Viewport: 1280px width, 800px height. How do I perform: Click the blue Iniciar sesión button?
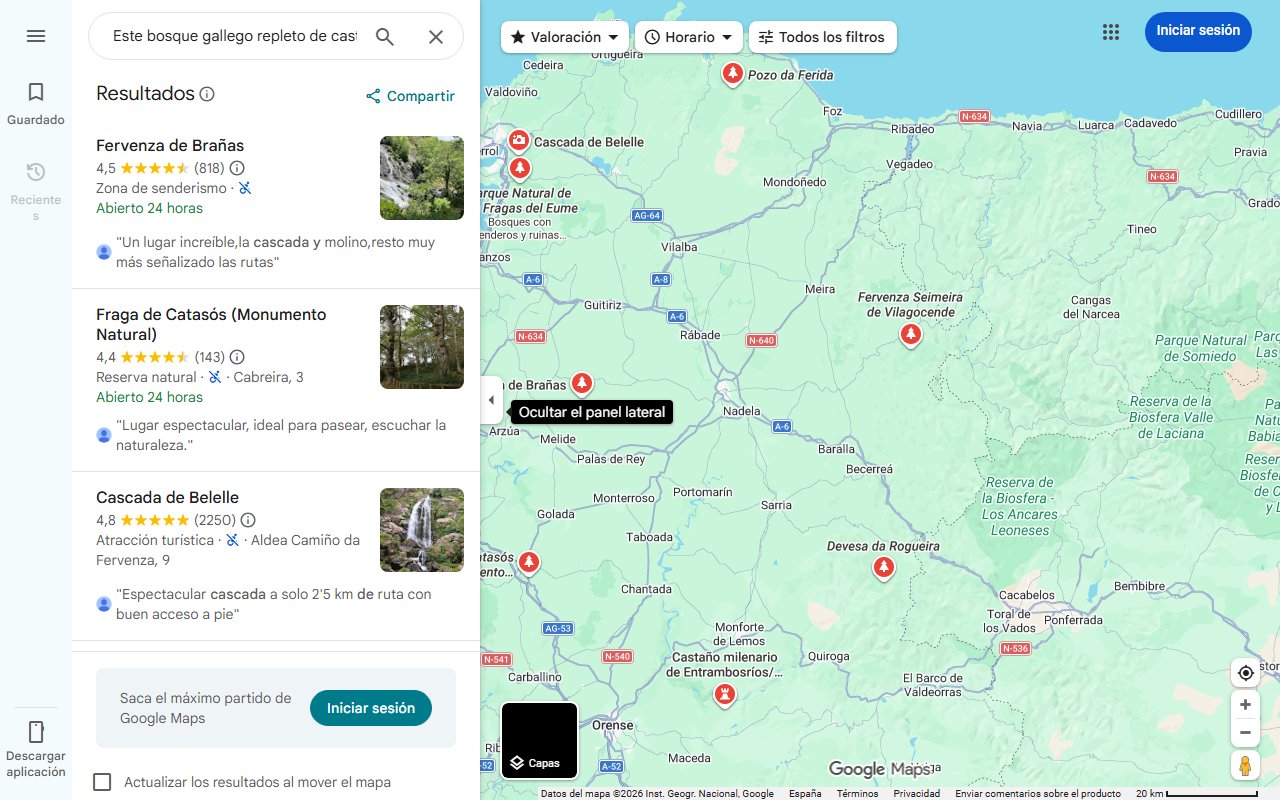[x=1198, y=31]
